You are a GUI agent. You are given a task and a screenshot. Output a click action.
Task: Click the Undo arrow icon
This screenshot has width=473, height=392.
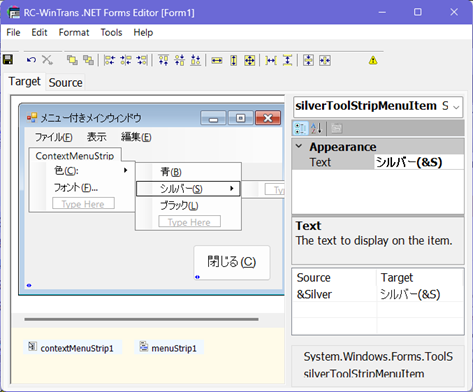[31, 60]
